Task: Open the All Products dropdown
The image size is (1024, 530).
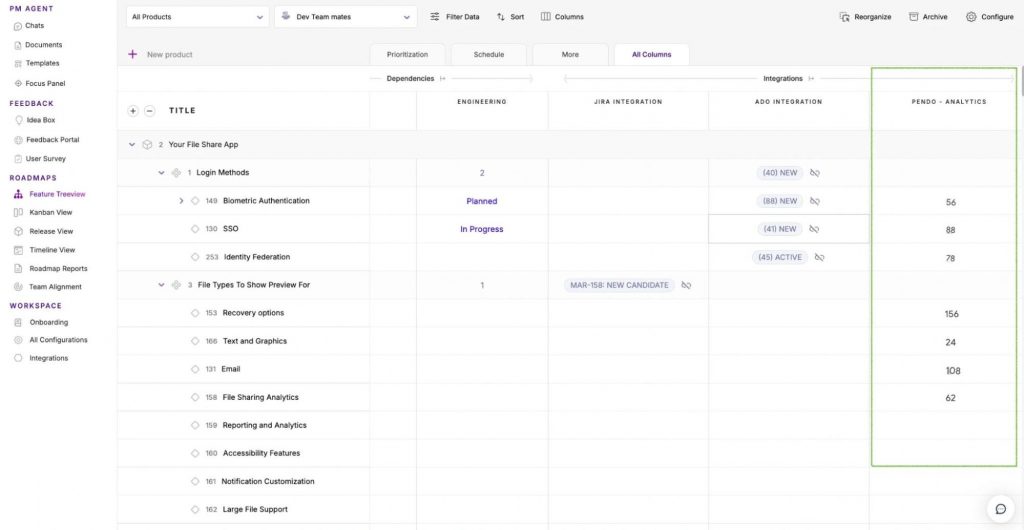Action: (198, 17)
